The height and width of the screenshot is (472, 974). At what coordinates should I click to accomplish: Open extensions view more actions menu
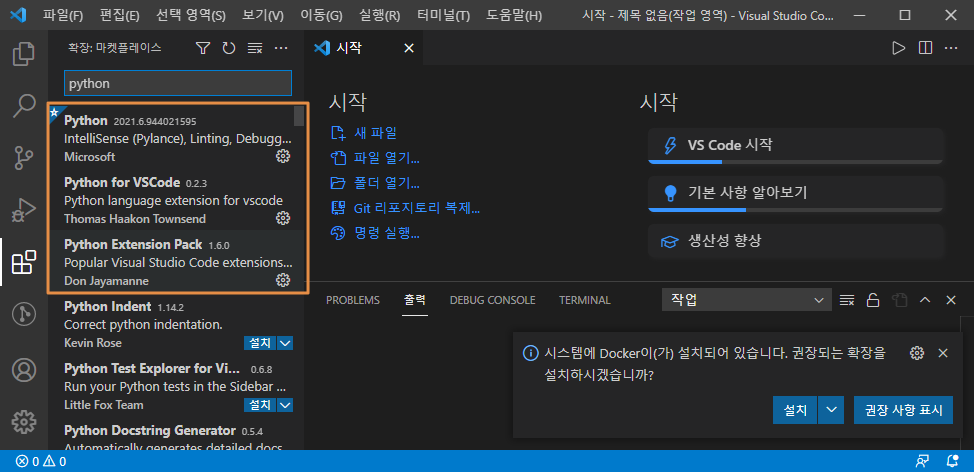pyautogui.click(x=281, y=48)
